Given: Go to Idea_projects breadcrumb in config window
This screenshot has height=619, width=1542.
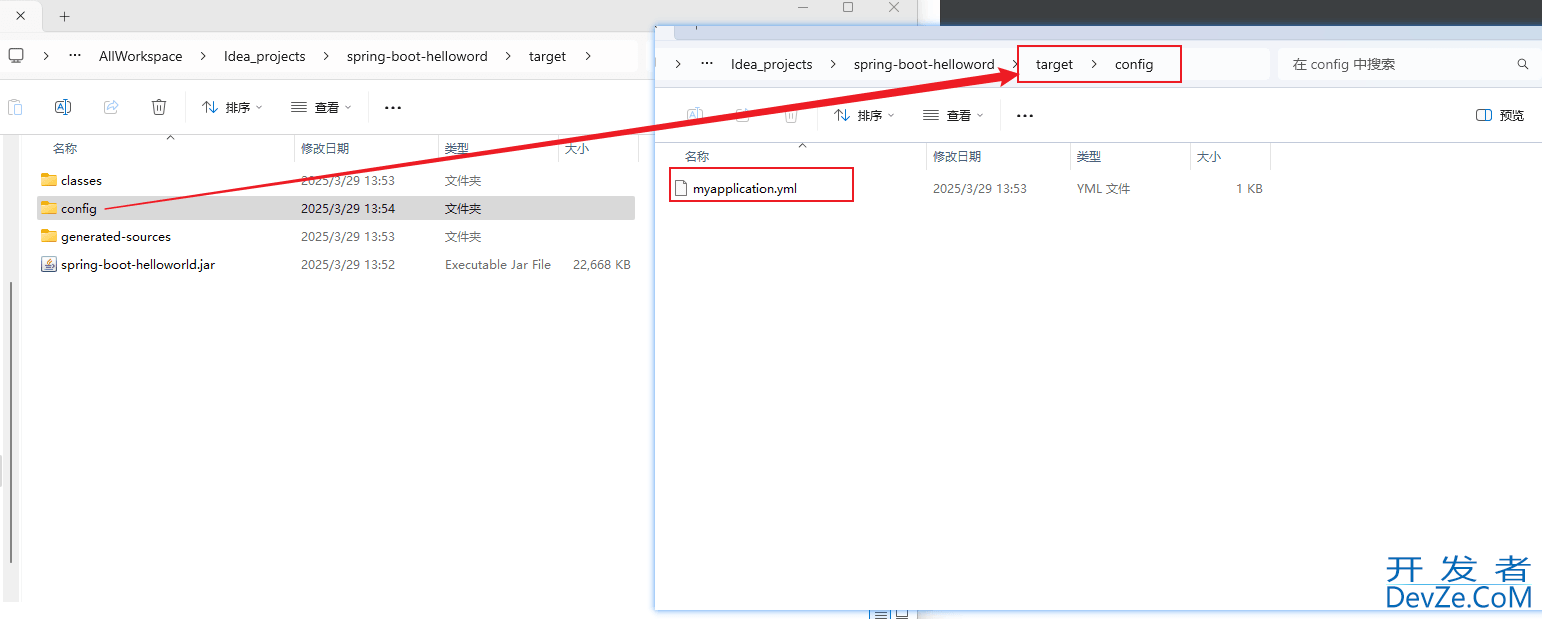Looking at the screenshot, I should [x=772, y=64].
